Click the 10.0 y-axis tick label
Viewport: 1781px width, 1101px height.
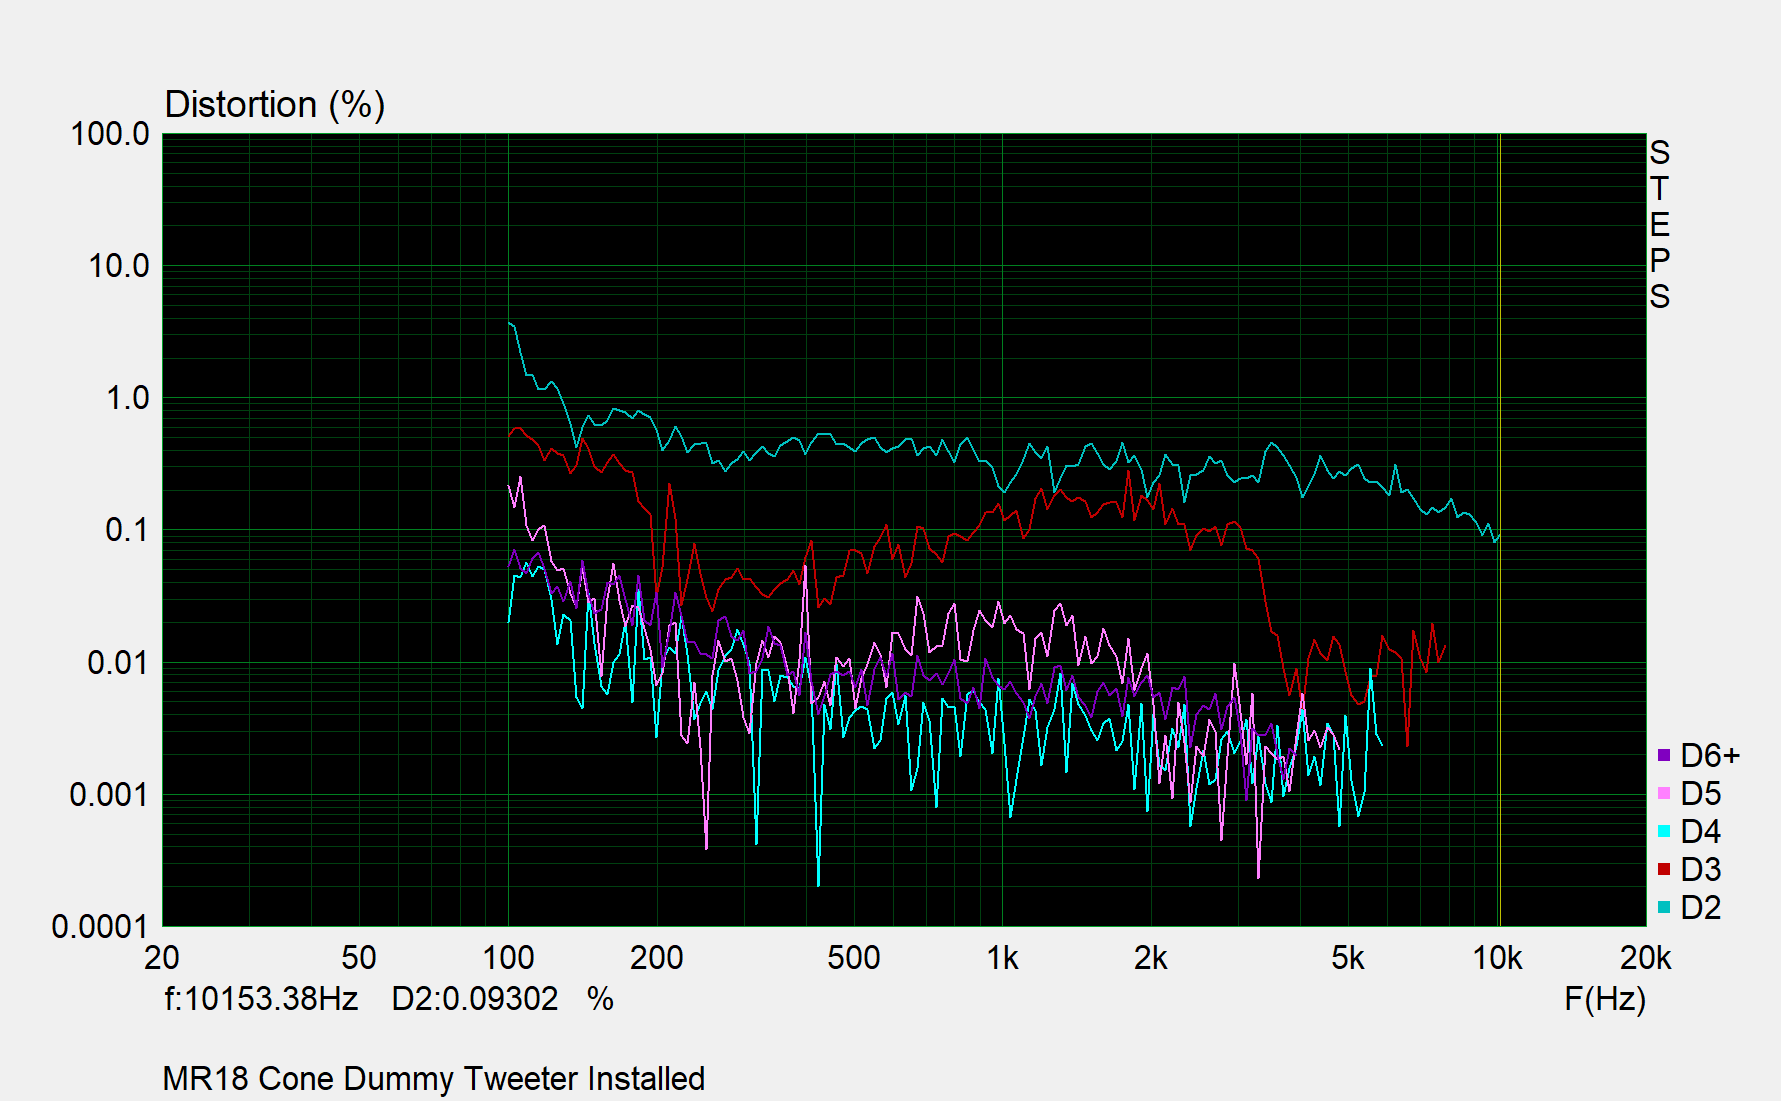[119, 266]
